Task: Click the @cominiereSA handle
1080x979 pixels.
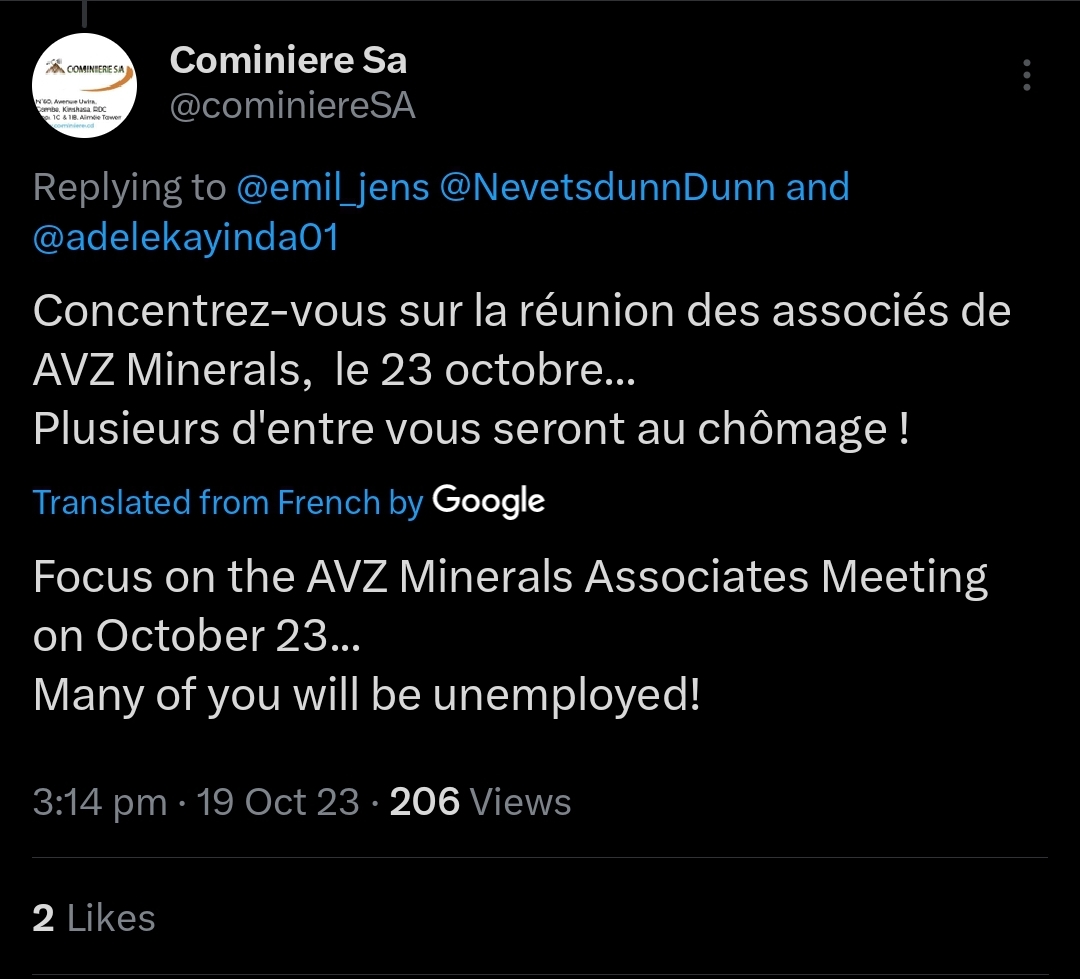Action: [x=293, y=106]
